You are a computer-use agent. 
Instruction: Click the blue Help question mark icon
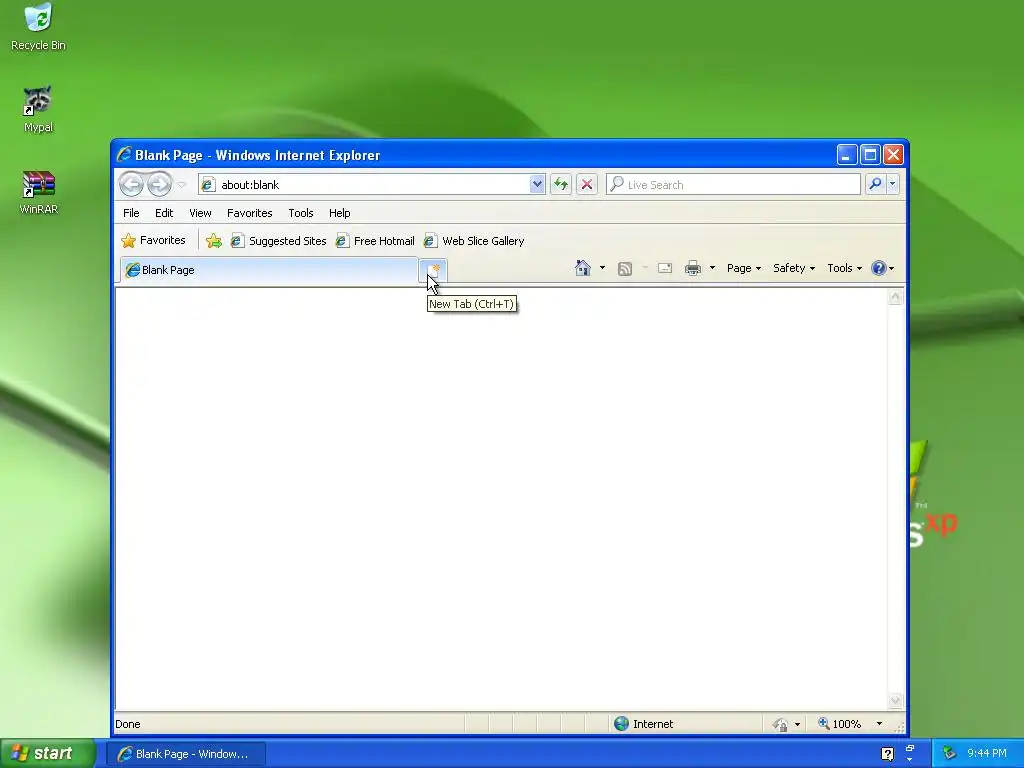coord(879,268)
